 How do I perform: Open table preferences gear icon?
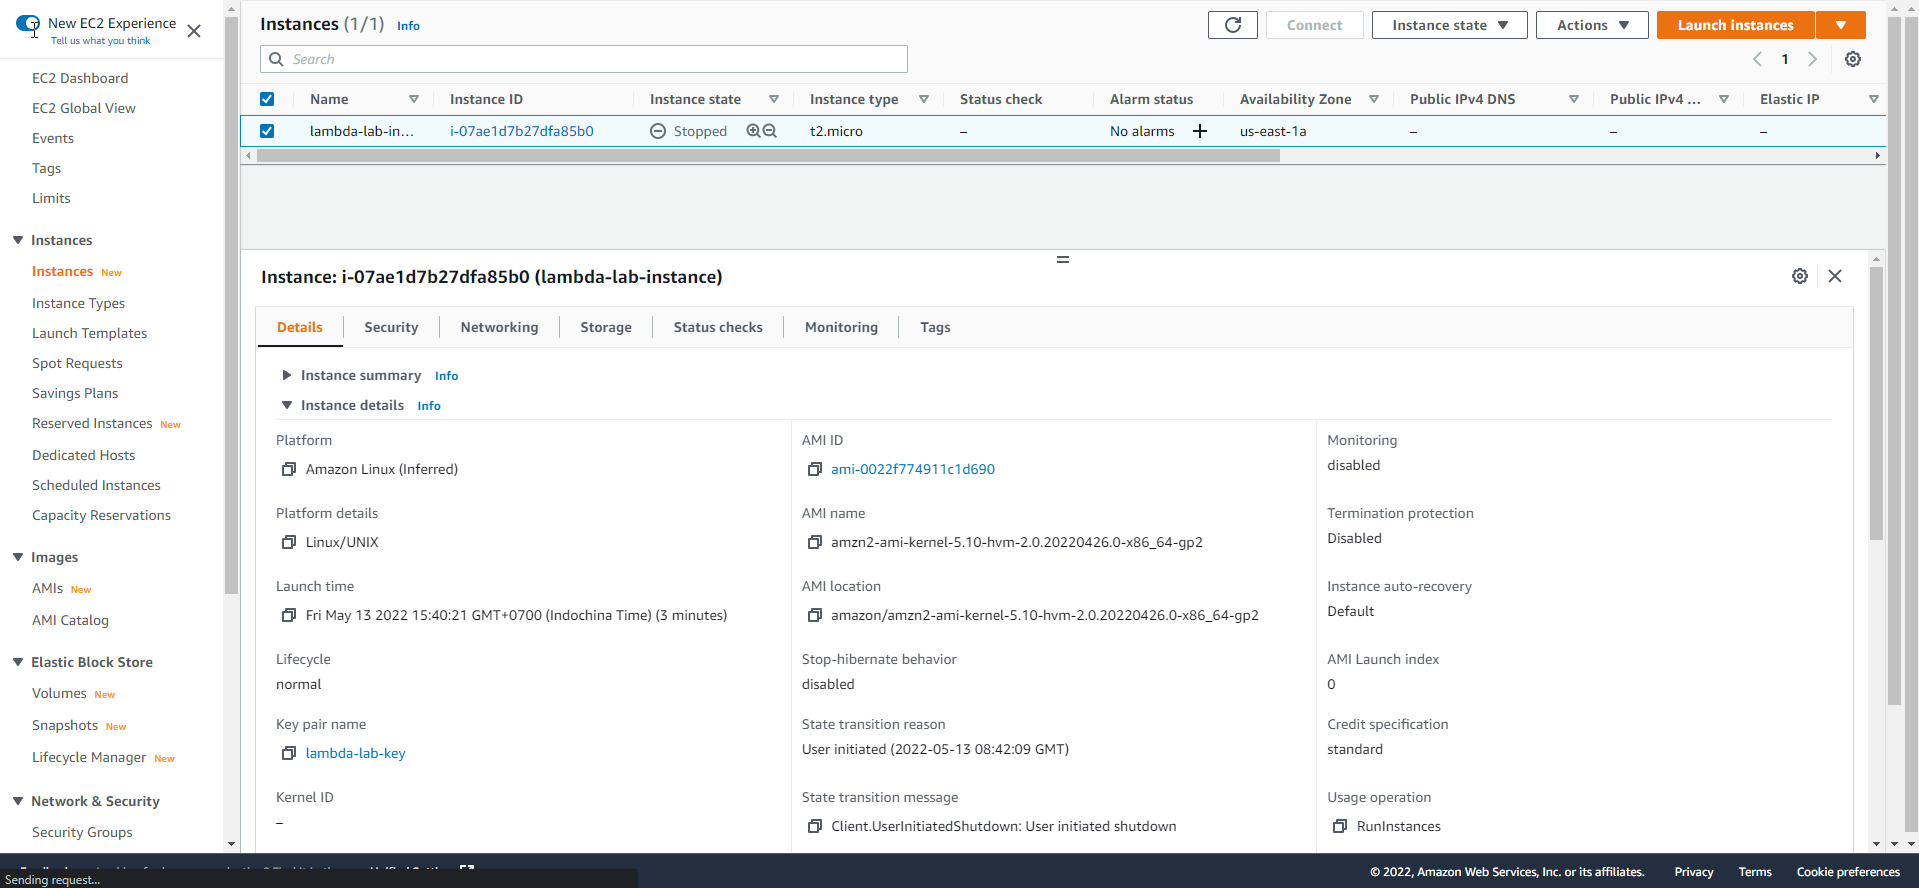[1853, 59]
